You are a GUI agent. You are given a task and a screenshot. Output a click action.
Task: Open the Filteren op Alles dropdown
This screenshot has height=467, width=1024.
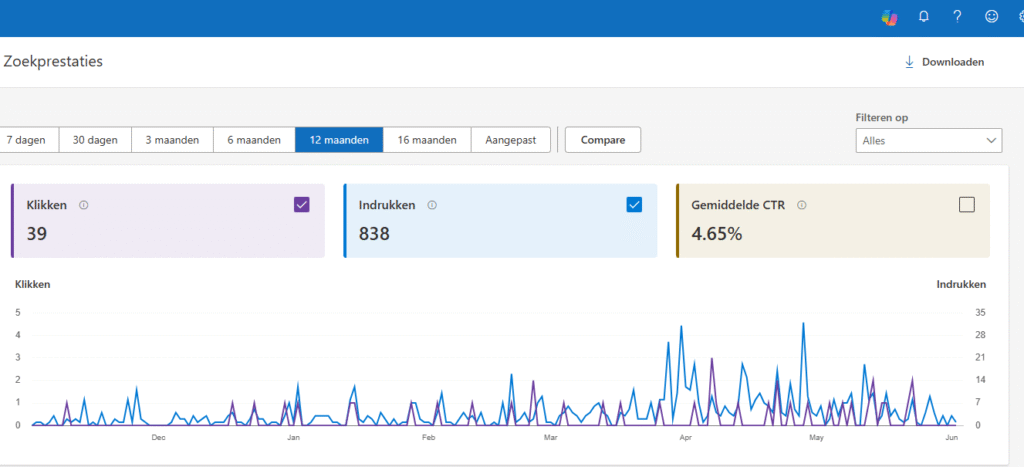[x=929, y=140]
